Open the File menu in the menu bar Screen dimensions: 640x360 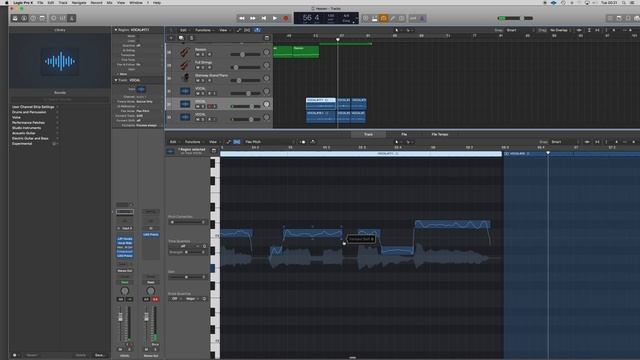40,2
